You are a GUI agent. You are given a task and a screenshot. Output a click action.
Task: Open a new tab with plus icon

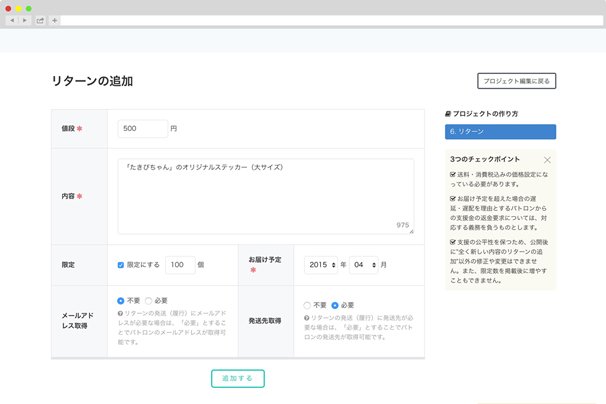click(x=54, y=20)
